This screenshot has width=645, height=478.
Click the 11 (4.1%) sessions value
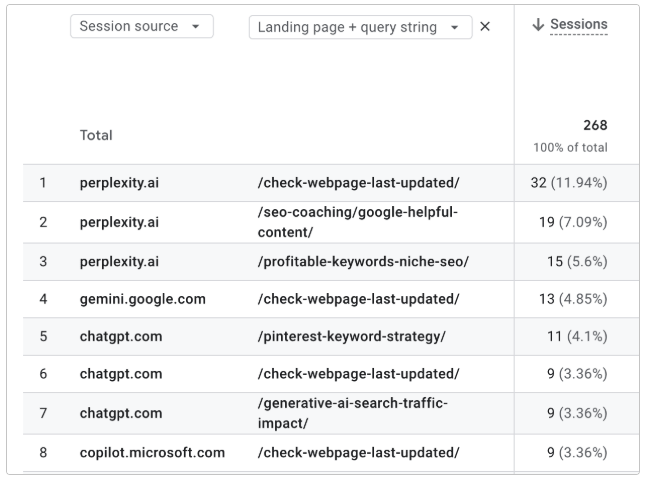point(577,336)
